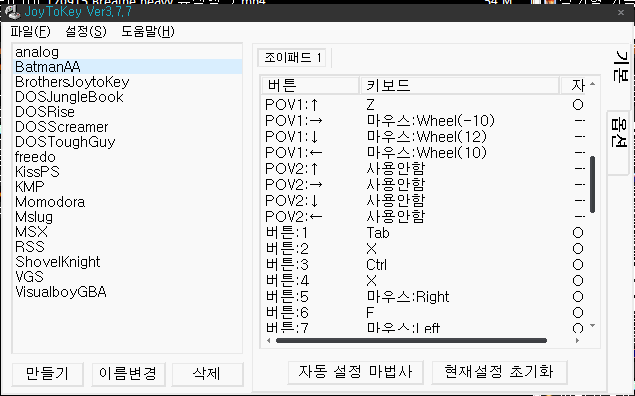Switch to the 조이패드 1 tab
Image resolution: width=635 pixels, height=396 pixels.
[x=292, y=57]
